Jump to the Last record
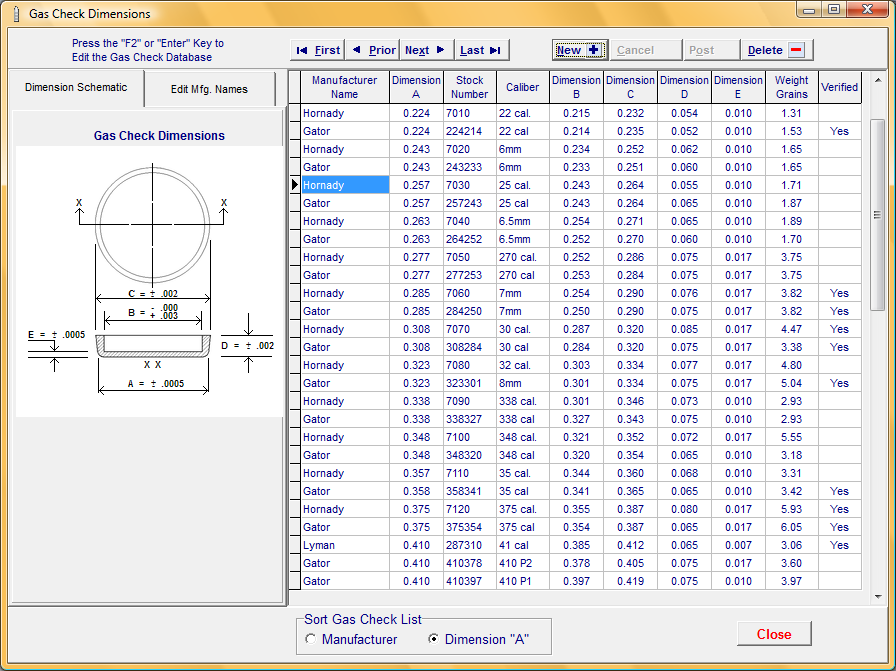 coord(481,50)
